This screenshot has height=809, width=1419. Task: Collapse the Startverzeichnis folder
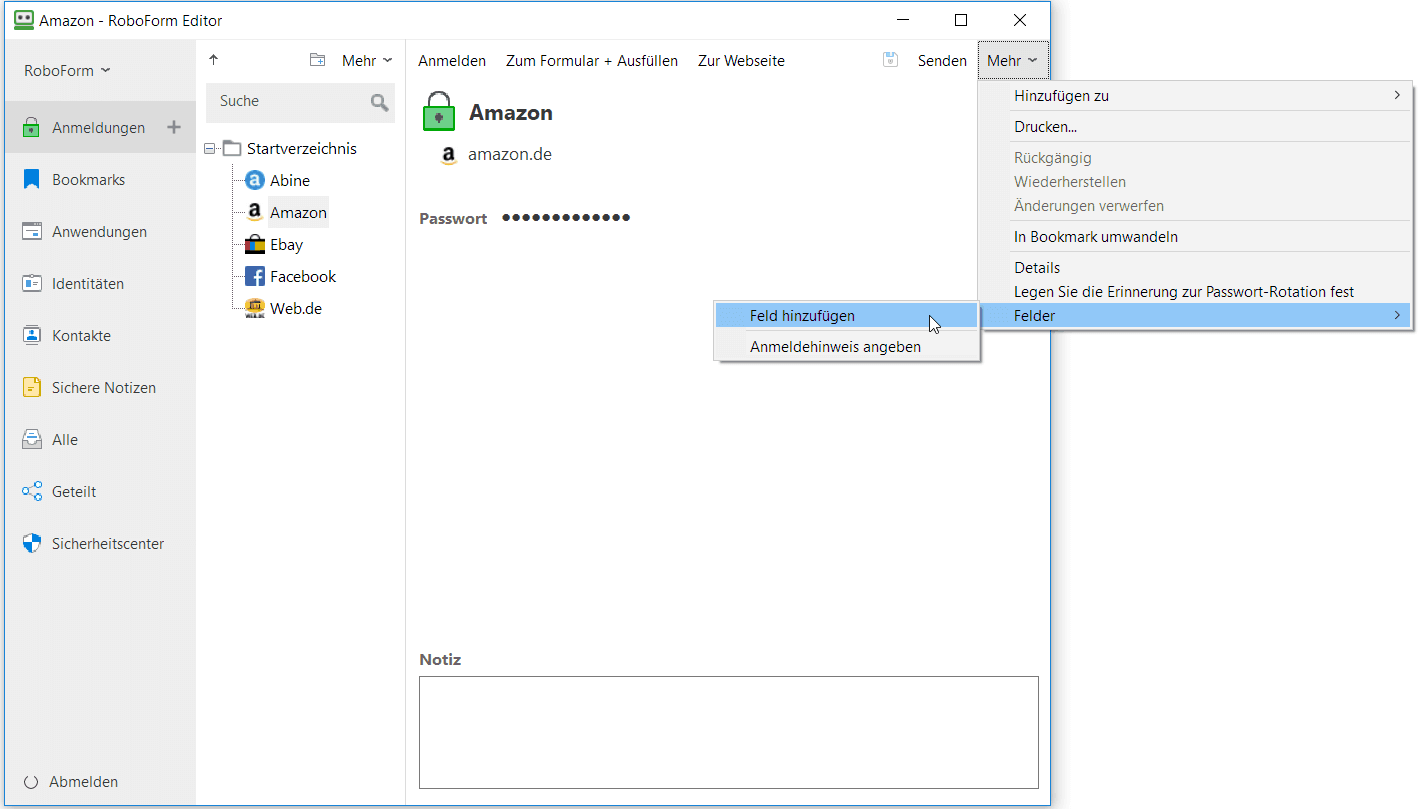210,149
